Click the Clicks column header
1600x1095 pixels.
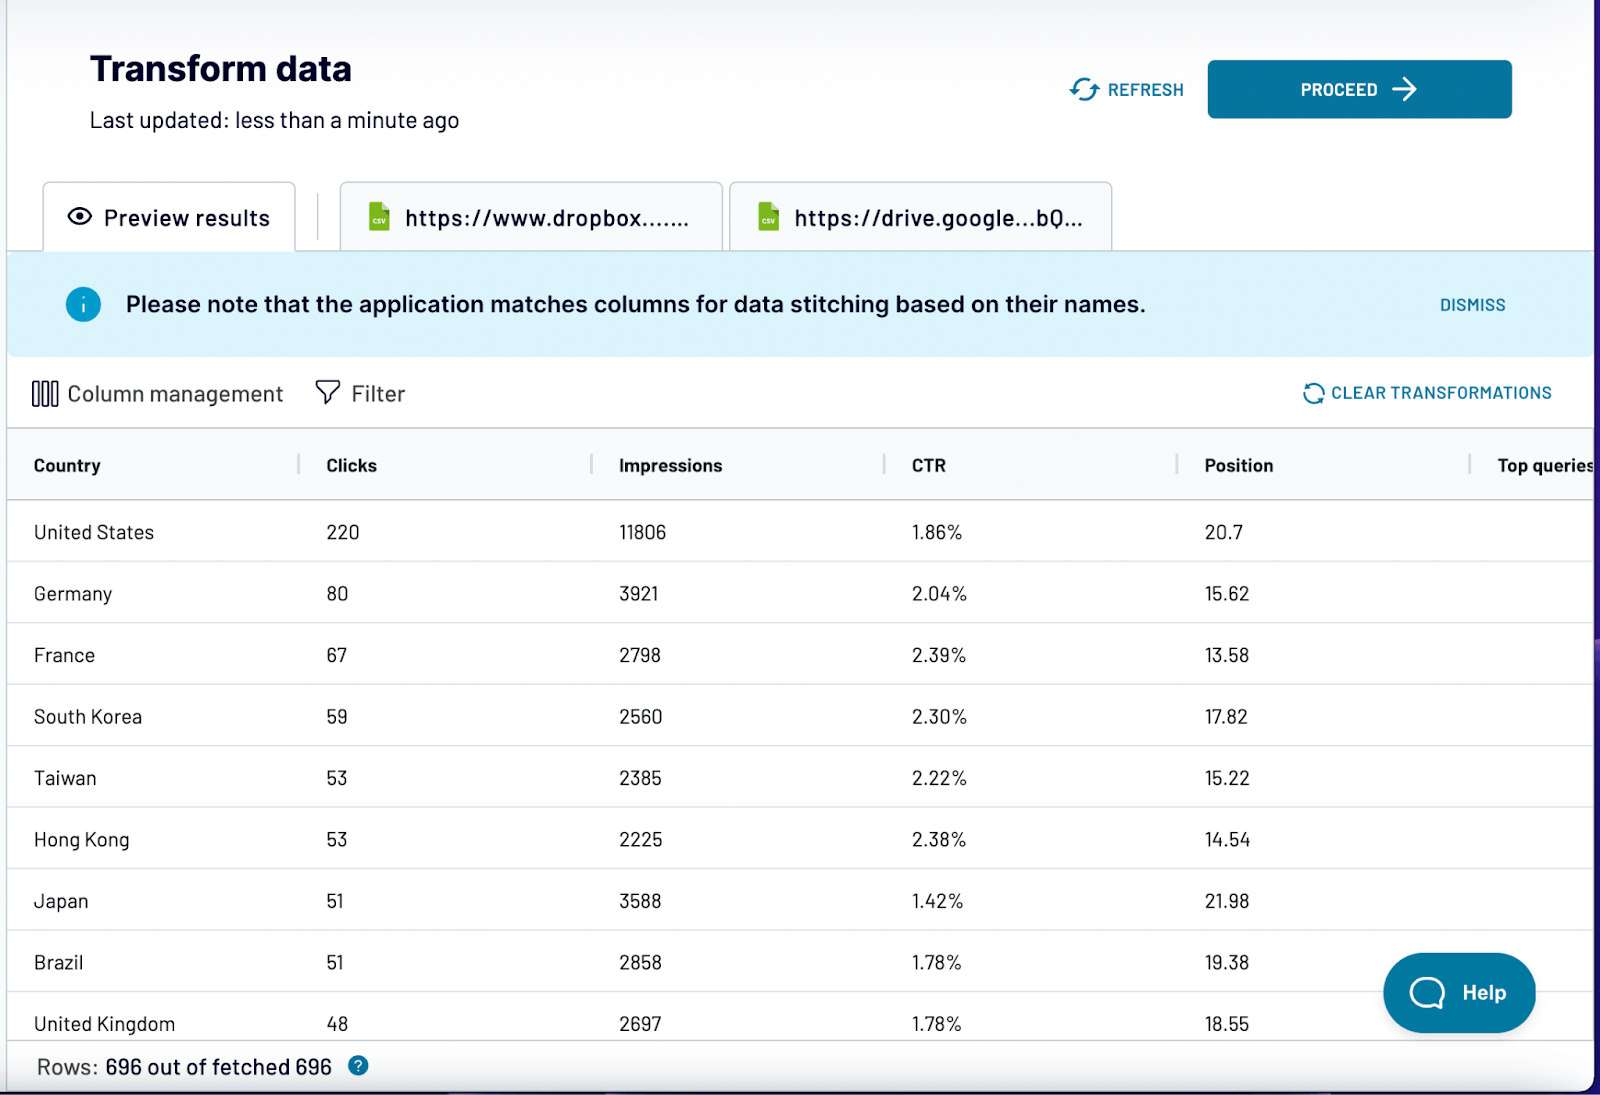350,464
